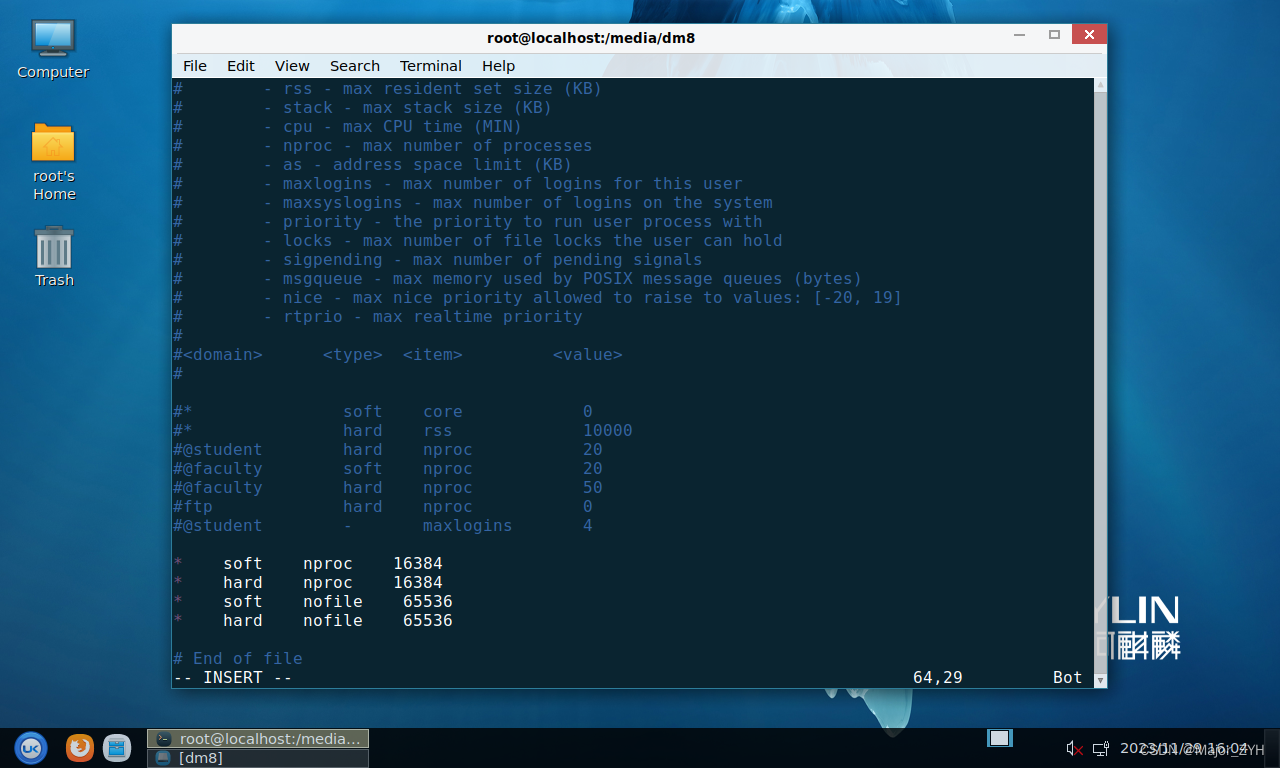Click the '64,29' cursor position indicator

(x=938, y=677)
